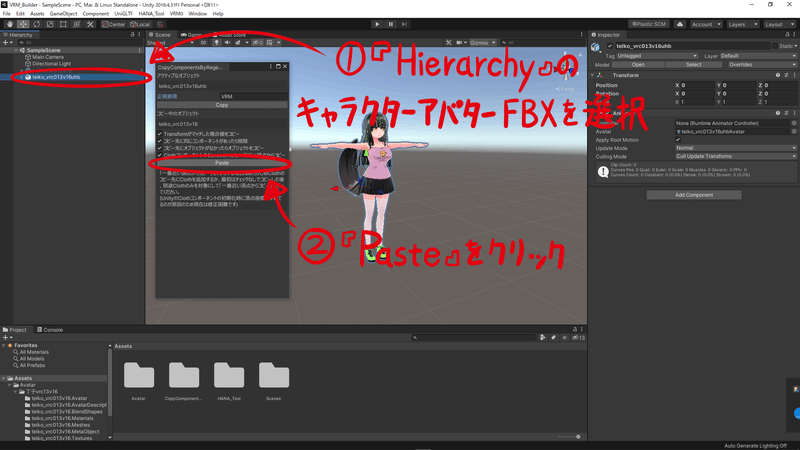
Task: Open the GameObject menu
Action: [x=63, y=14]
